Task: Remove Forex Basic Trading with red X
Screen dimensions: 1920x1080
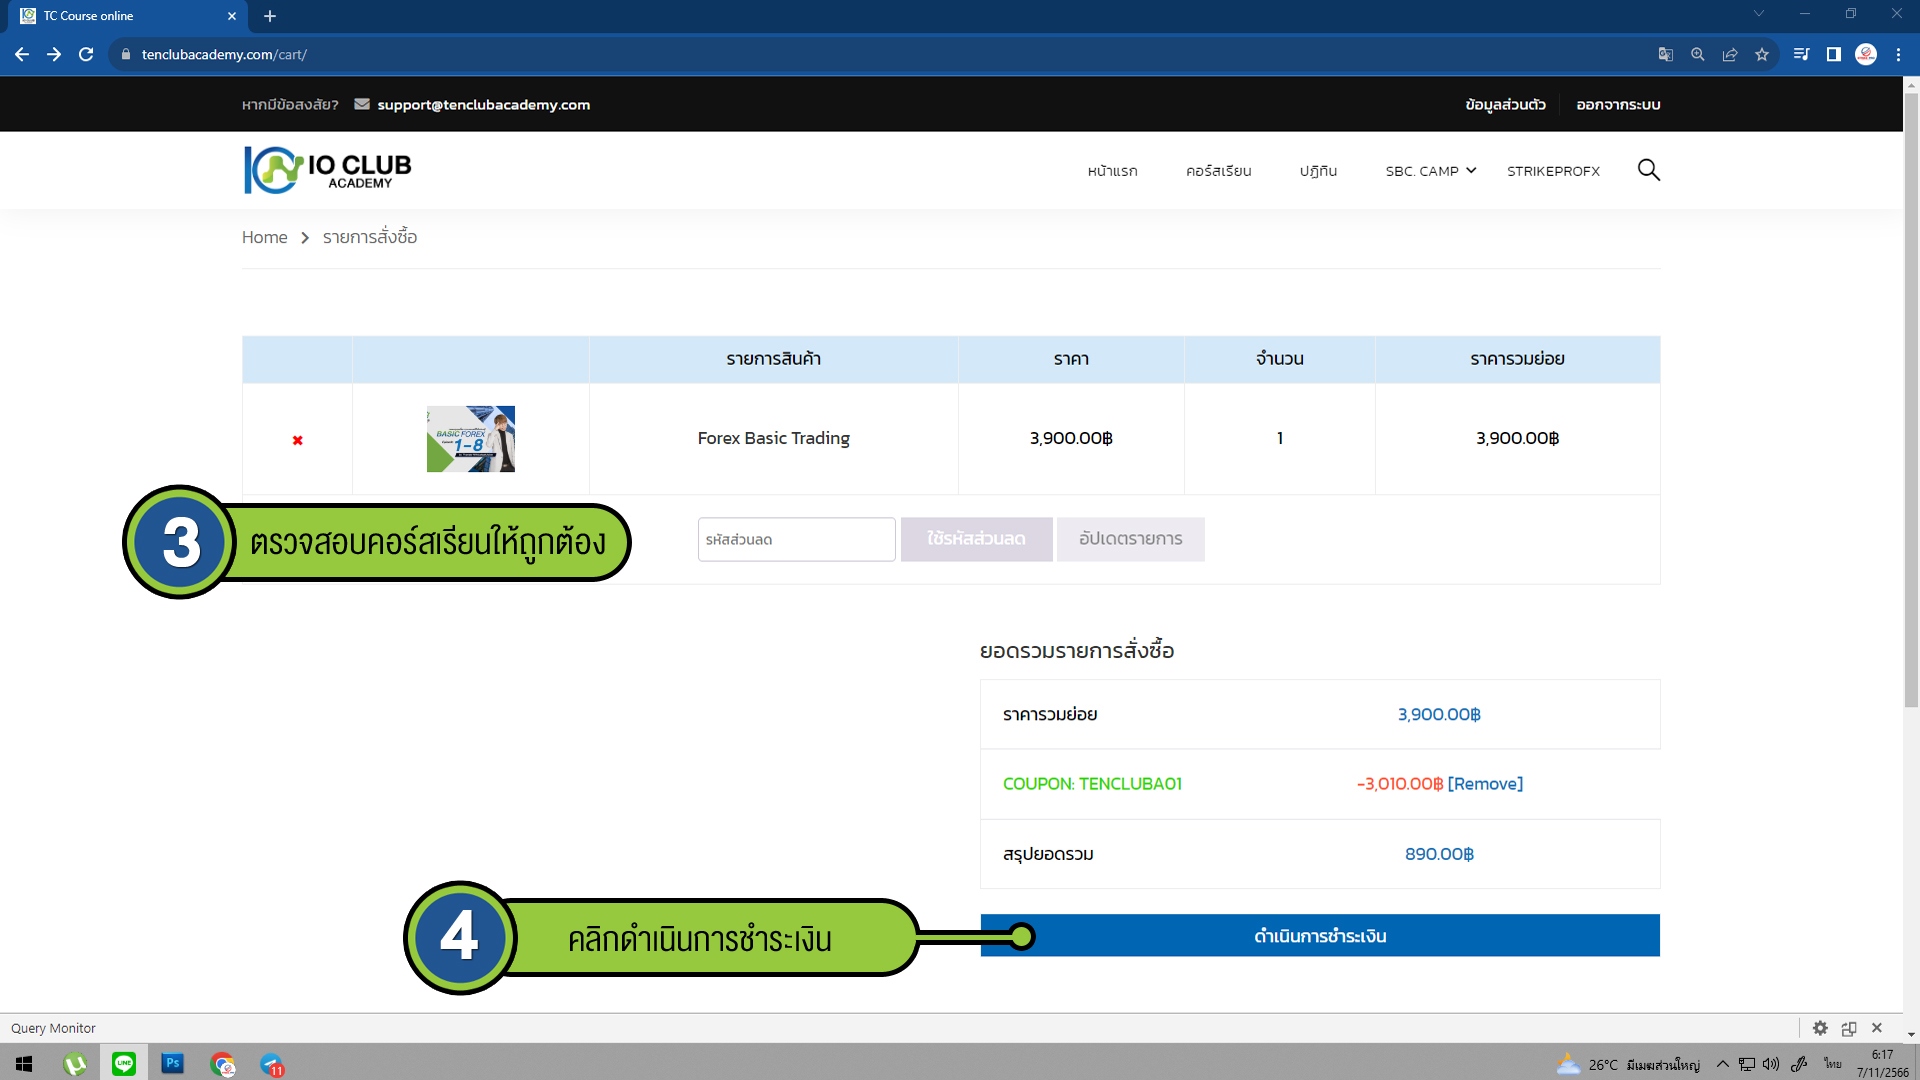Action: tap(297, 440)
